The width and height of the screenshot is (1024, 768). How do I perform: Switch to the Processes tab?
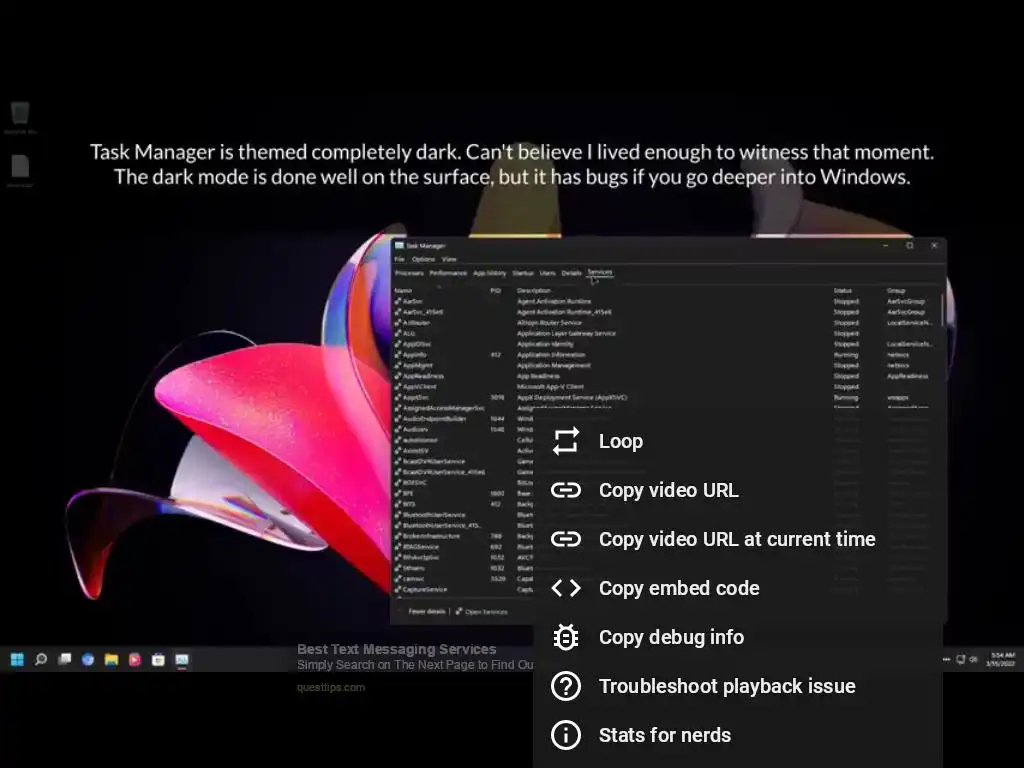point(409,273)
